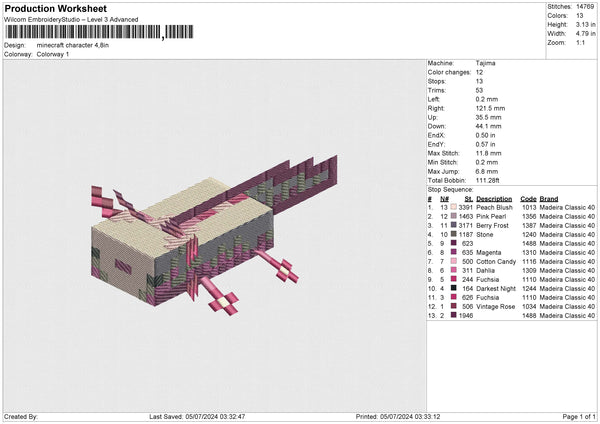Click the barcode under the worksheet title

point(99,32)
